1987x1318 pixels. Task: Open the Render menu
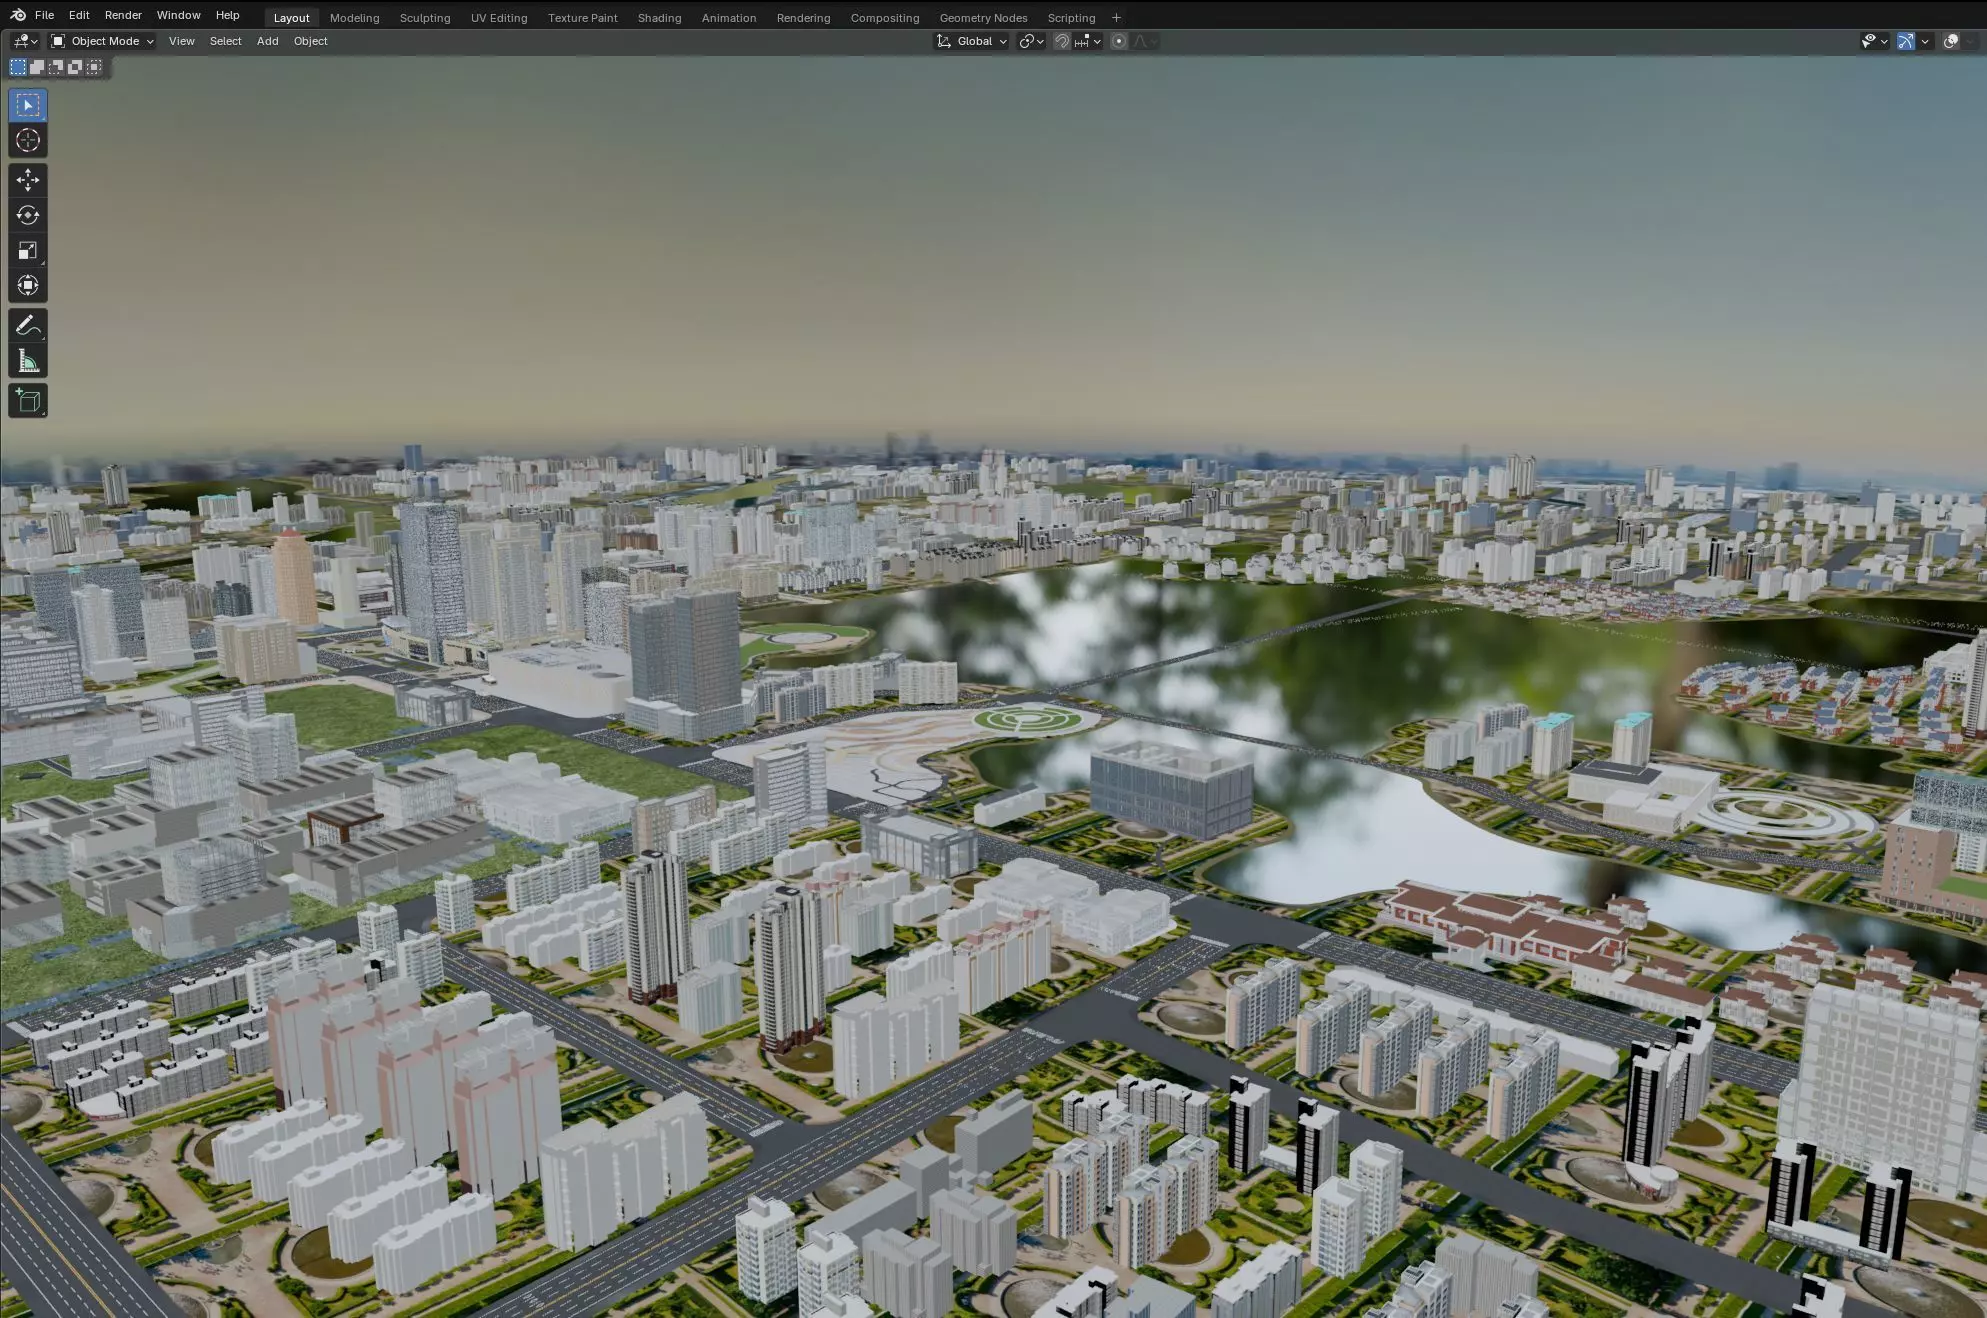click(123, 15)
